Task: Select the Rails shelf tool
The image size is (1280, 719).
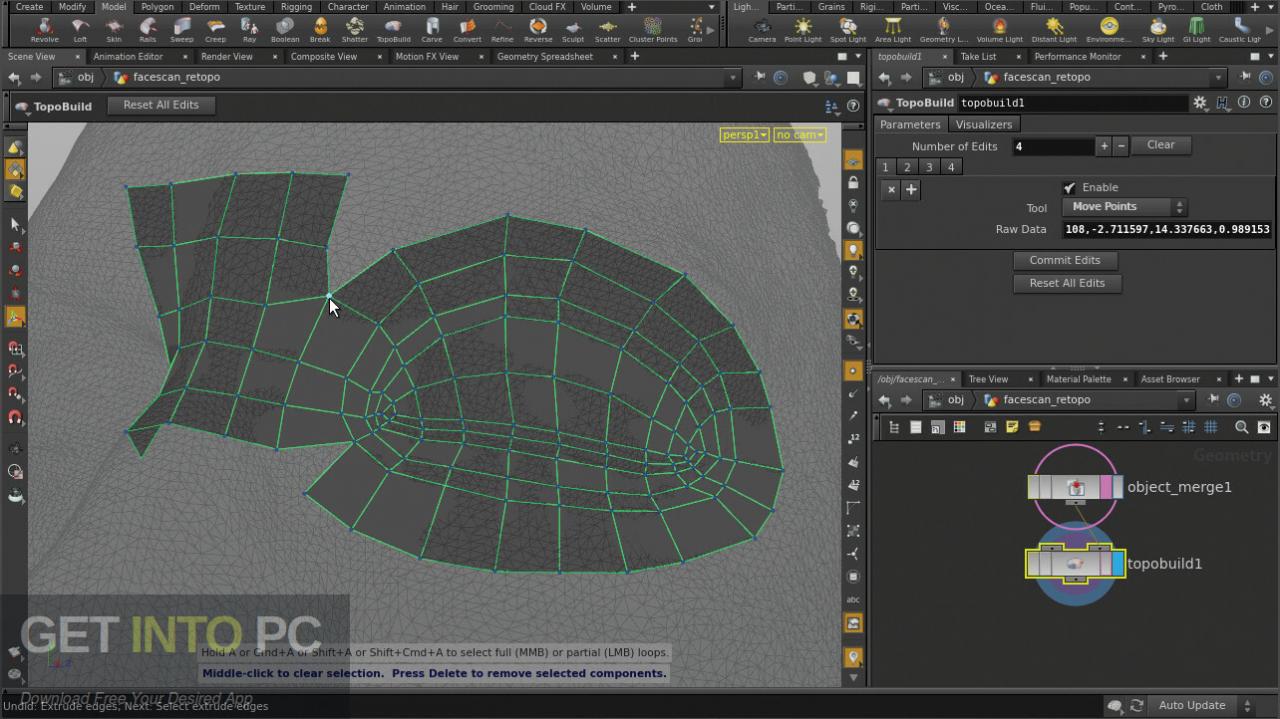Action: coord(148,30)
